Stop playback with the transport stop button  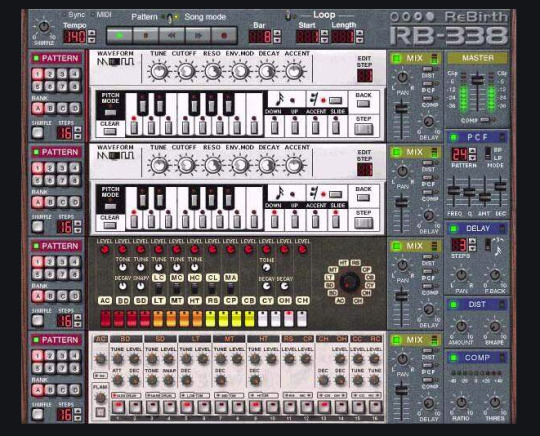point(145,35)
